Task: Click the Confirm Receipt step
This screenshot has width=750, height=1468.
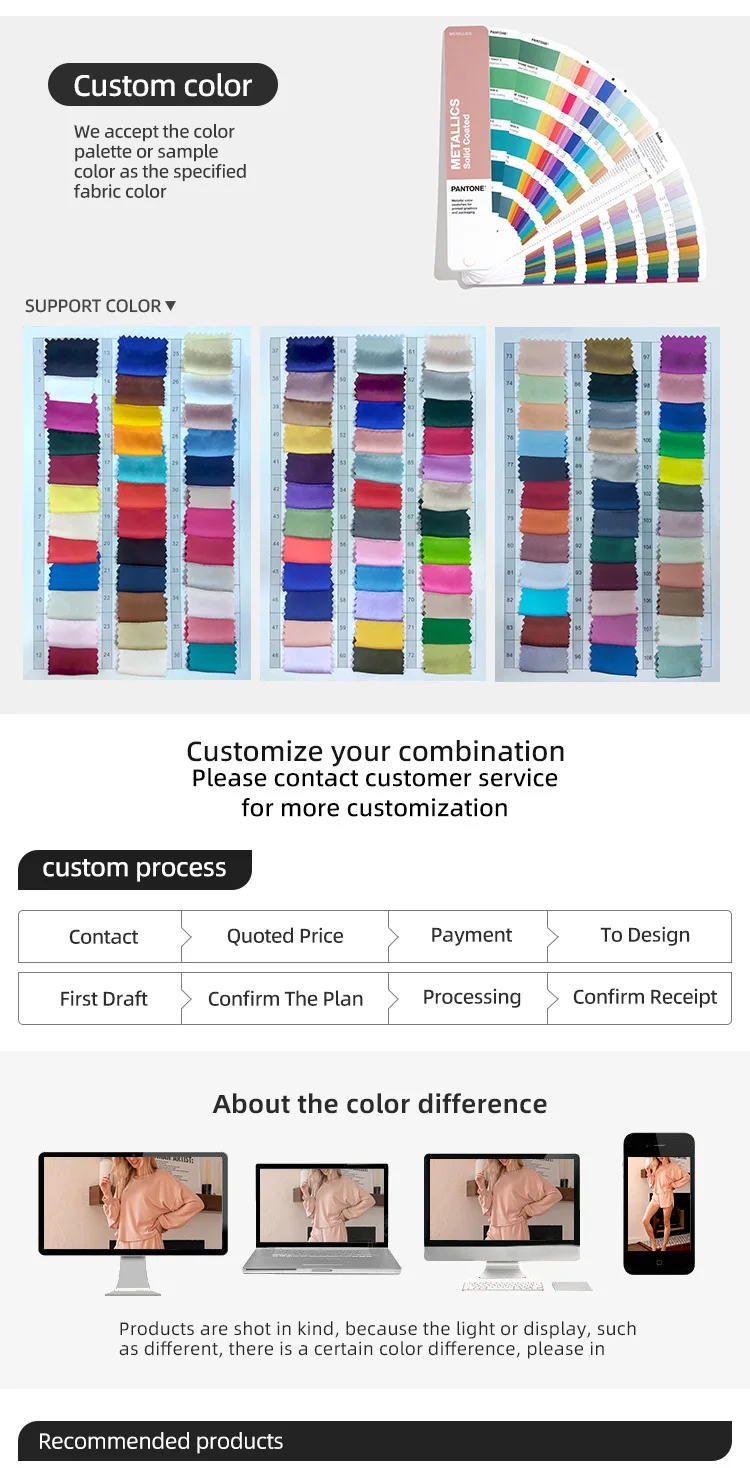Action: coord(645,998)
